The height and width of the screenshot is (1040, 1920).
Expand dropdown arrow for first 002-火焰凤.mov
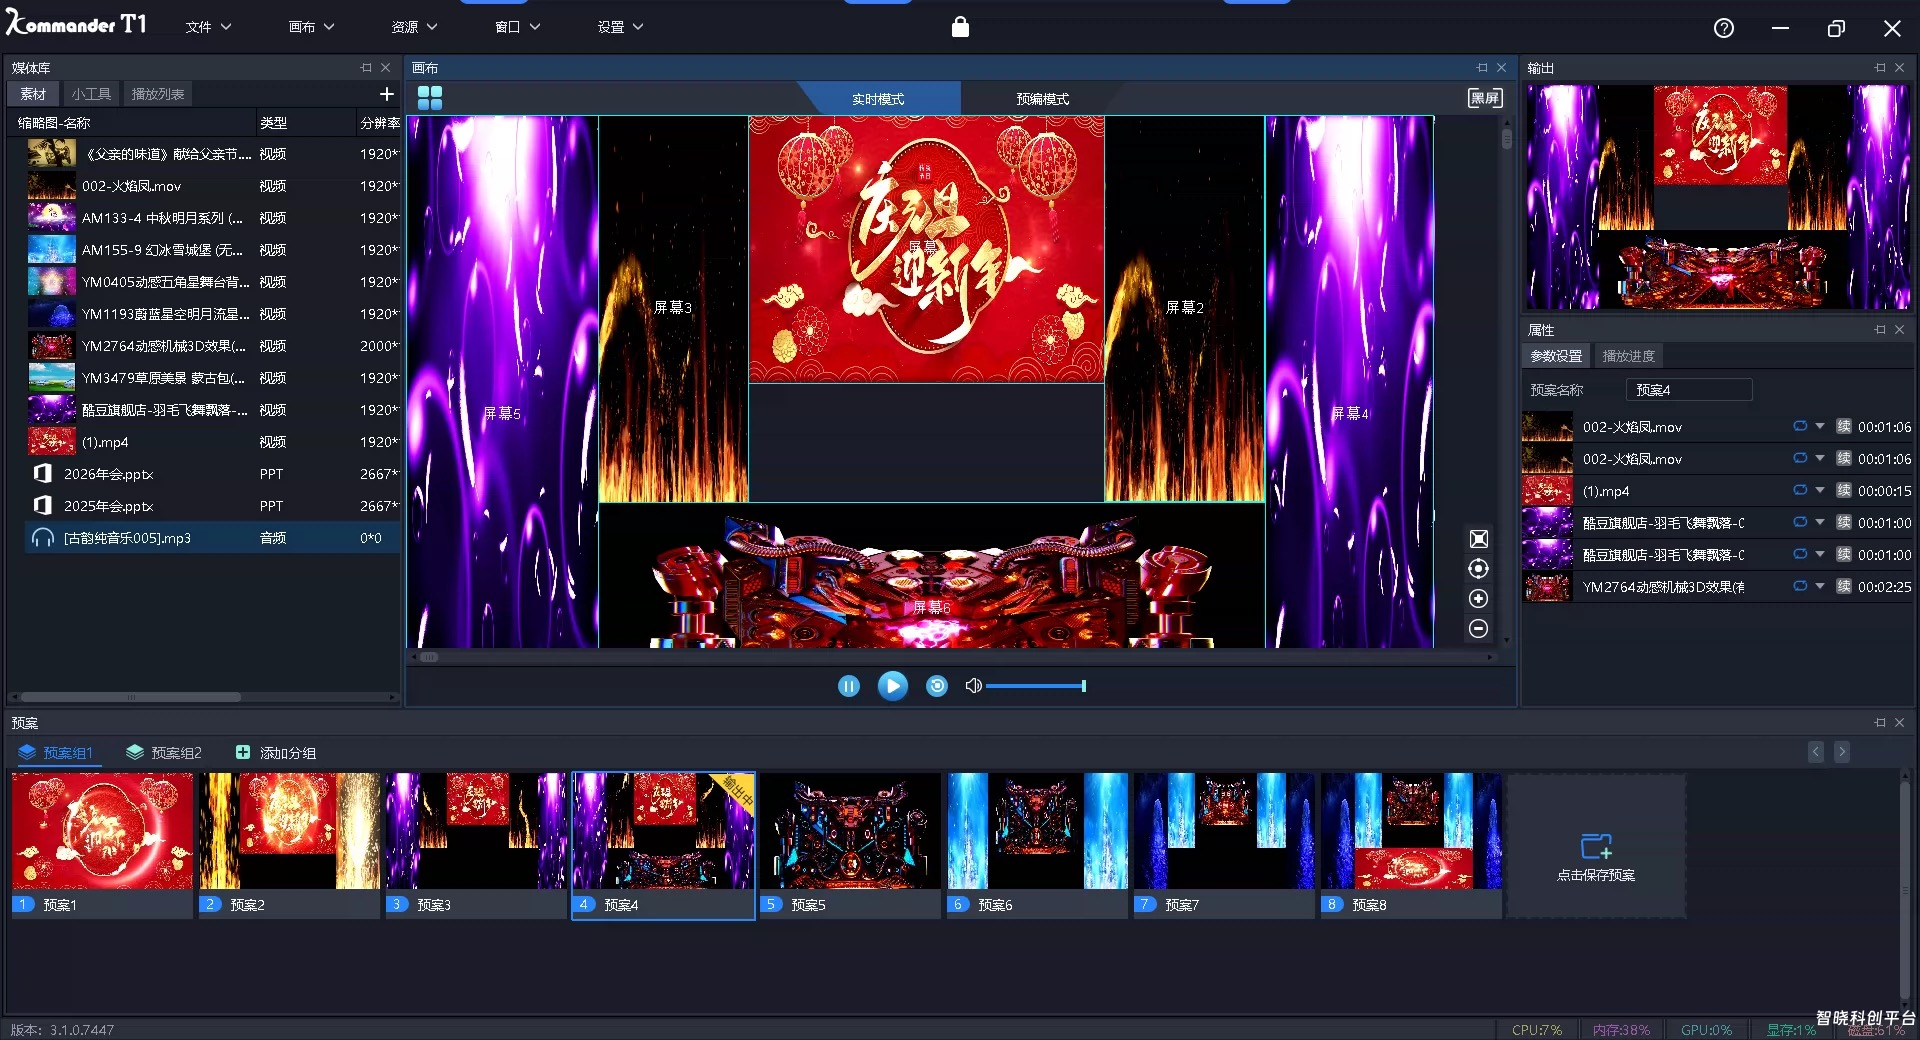1820,426
